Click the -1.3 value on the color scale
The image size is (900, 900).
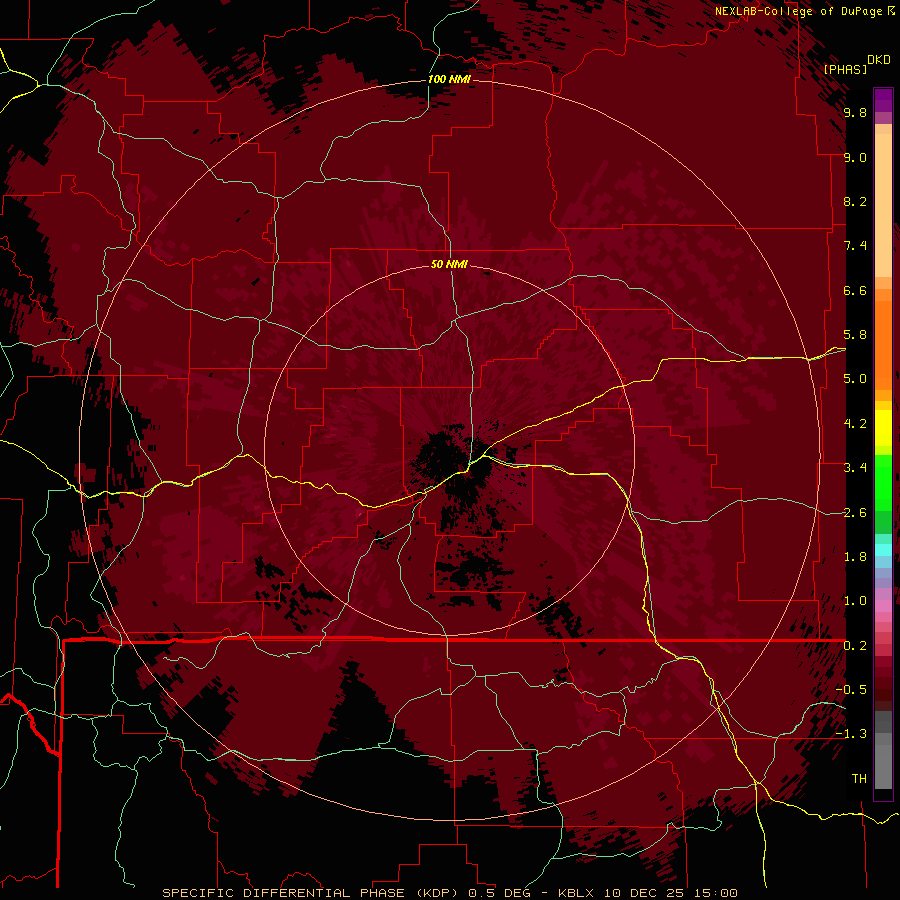coord(851,734)
